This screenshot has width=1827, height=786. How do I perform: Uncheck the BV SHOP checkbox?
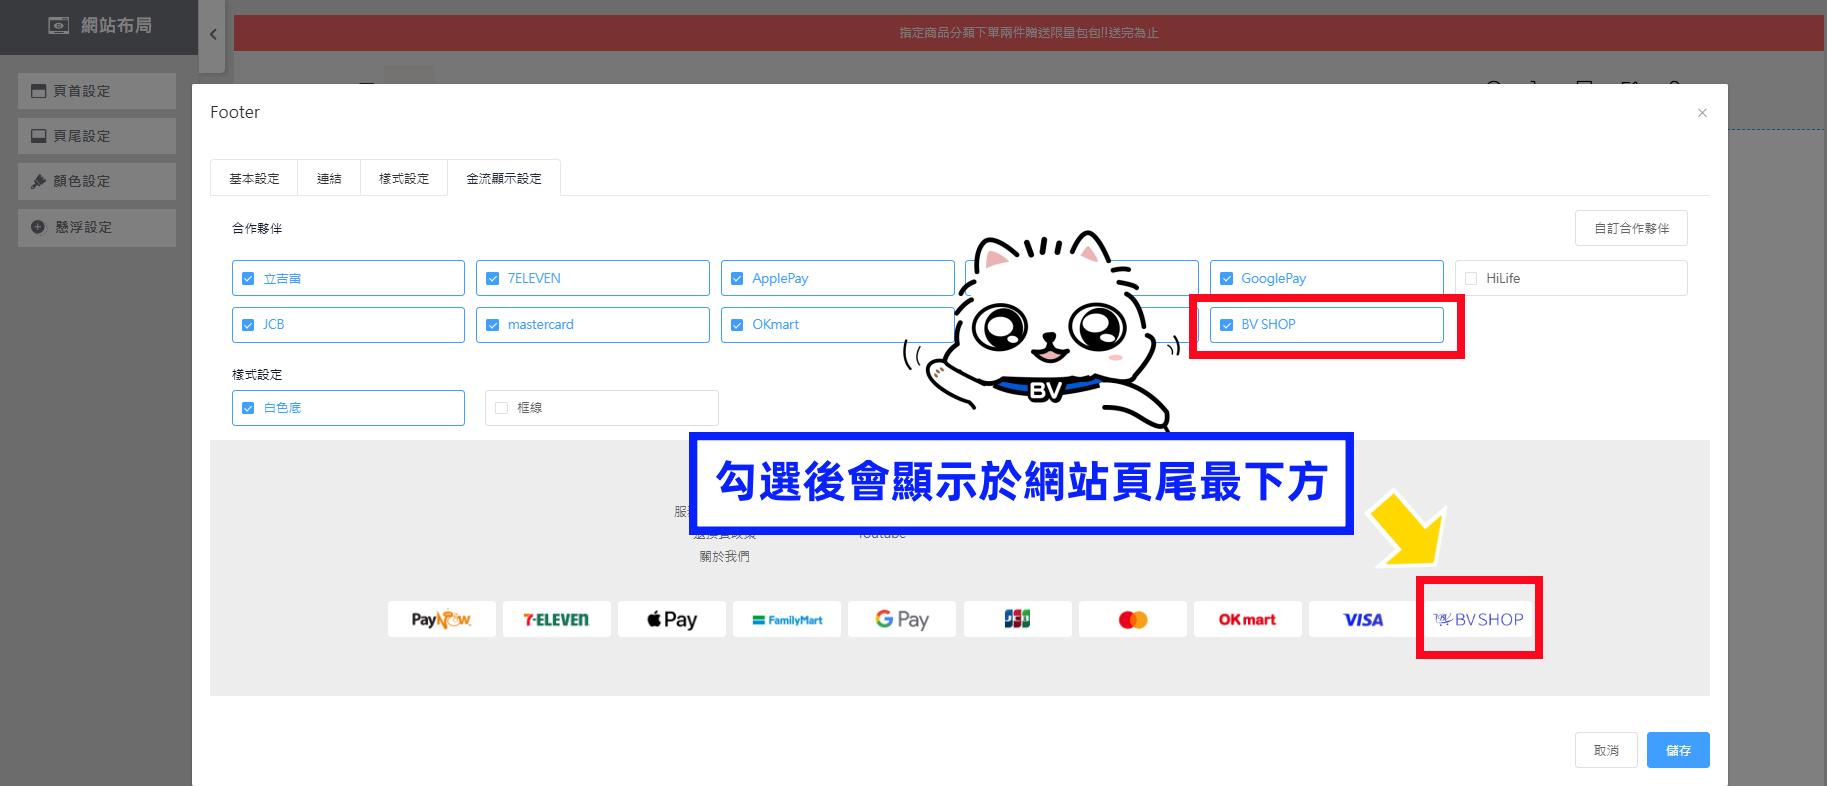pos(1226,325)
